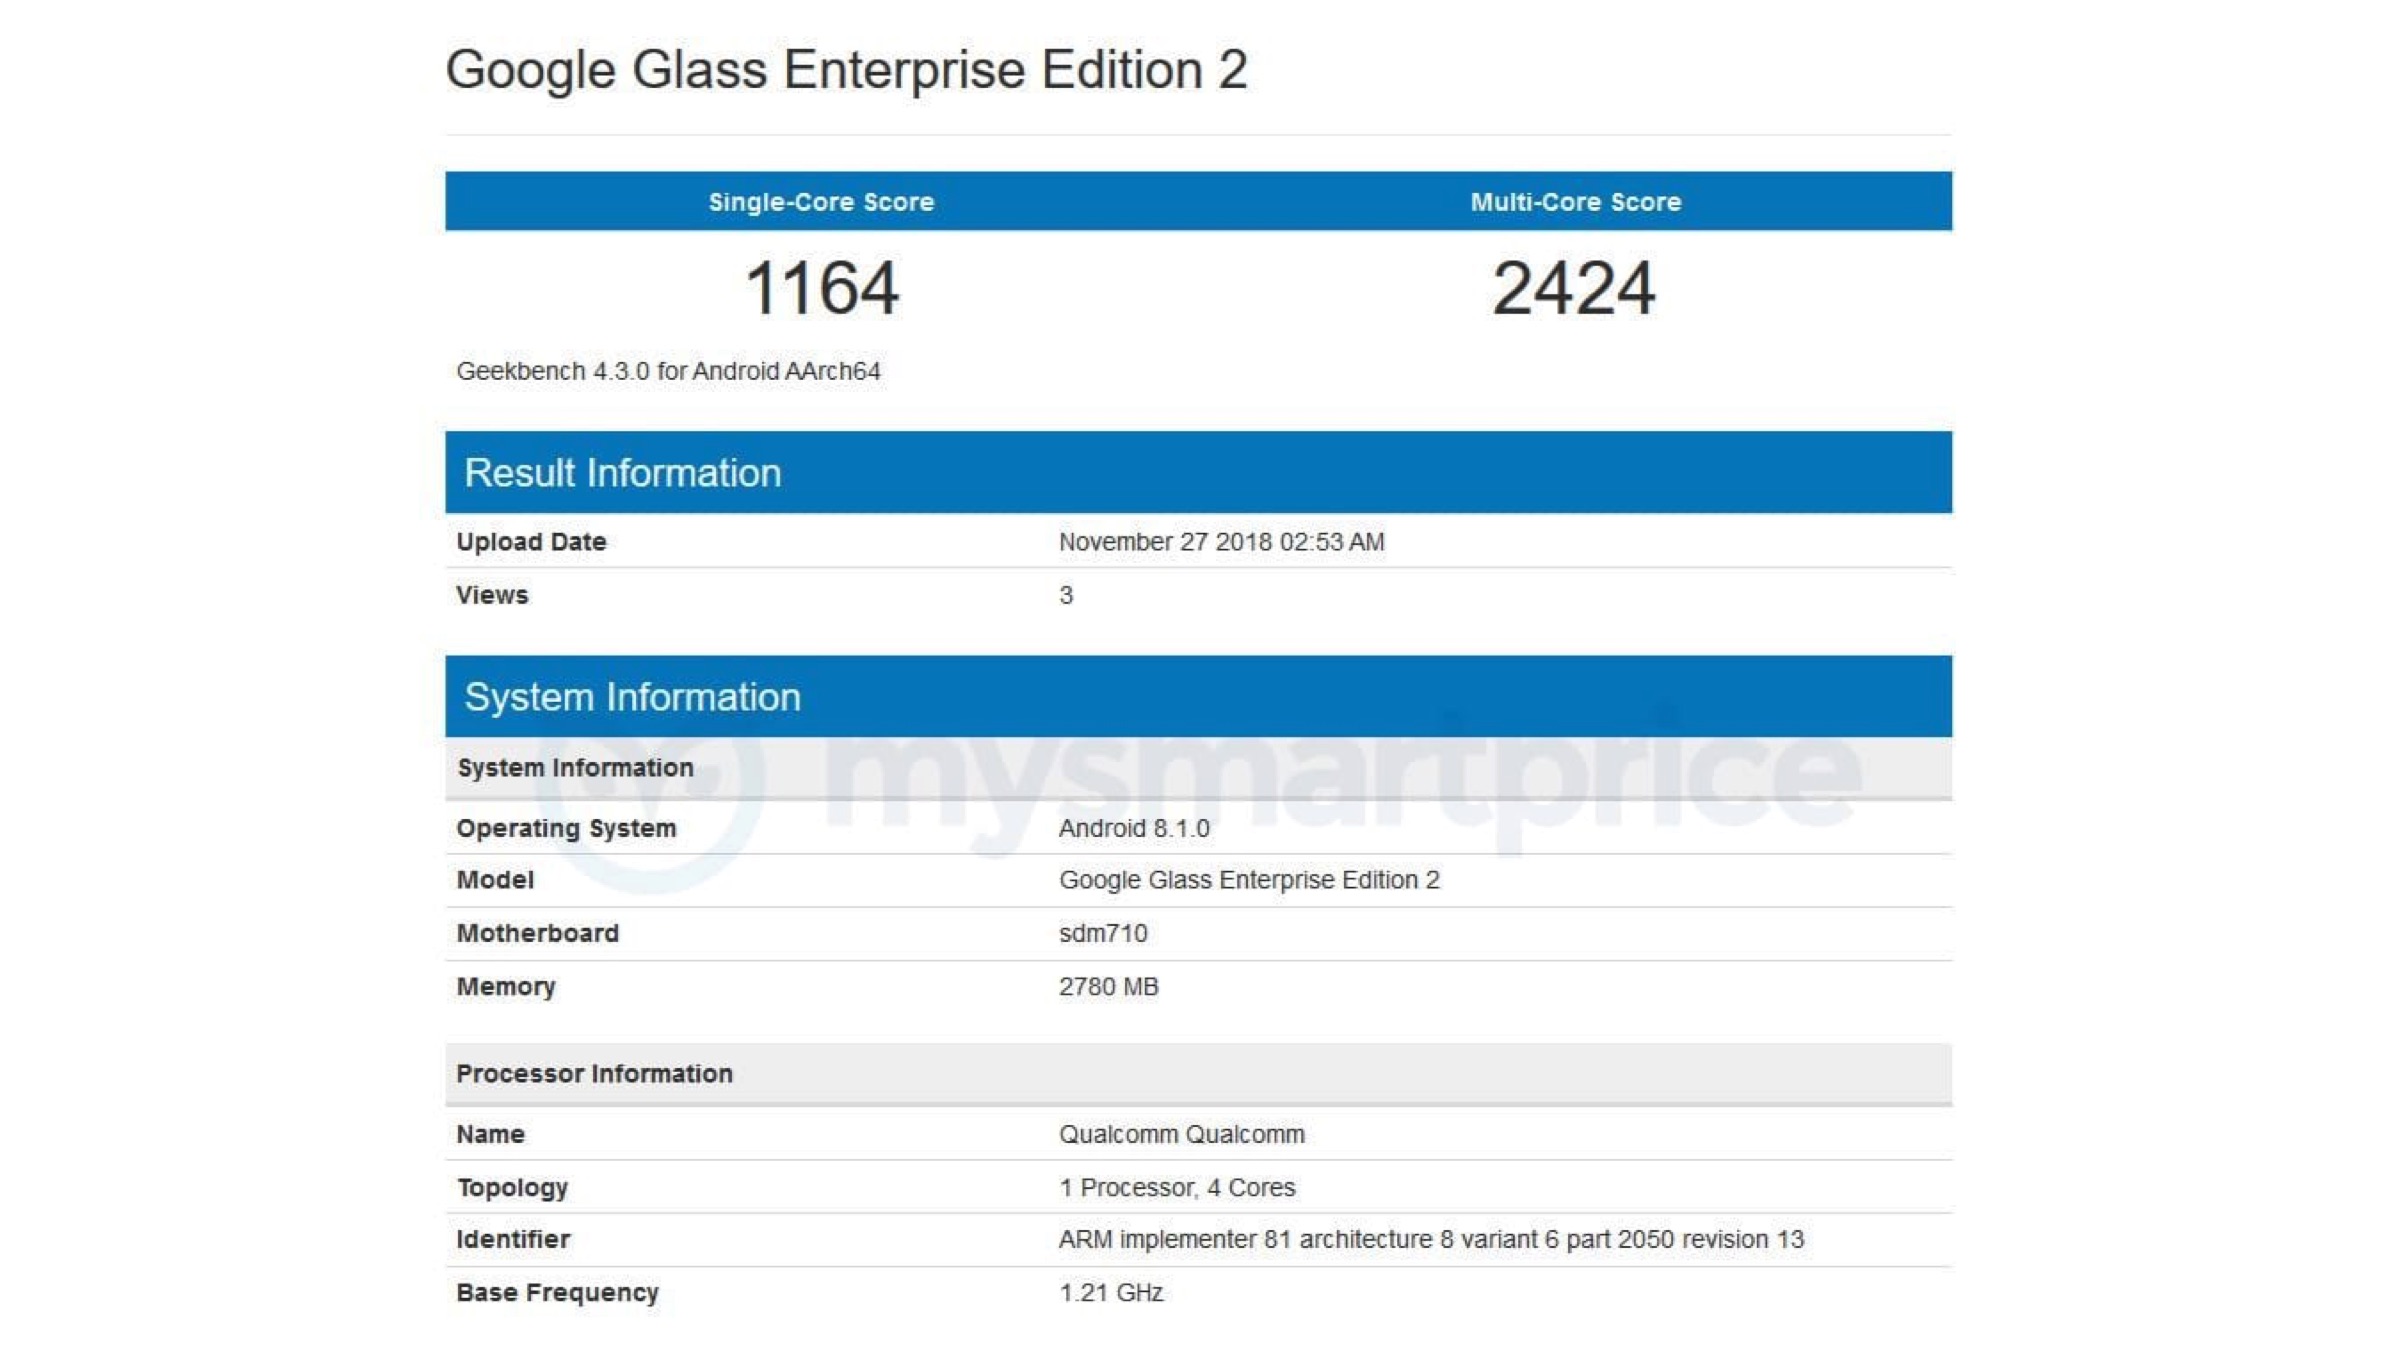Click the November 27 2018 upload date
Screen dimensions: 2400x1345
1221,542
